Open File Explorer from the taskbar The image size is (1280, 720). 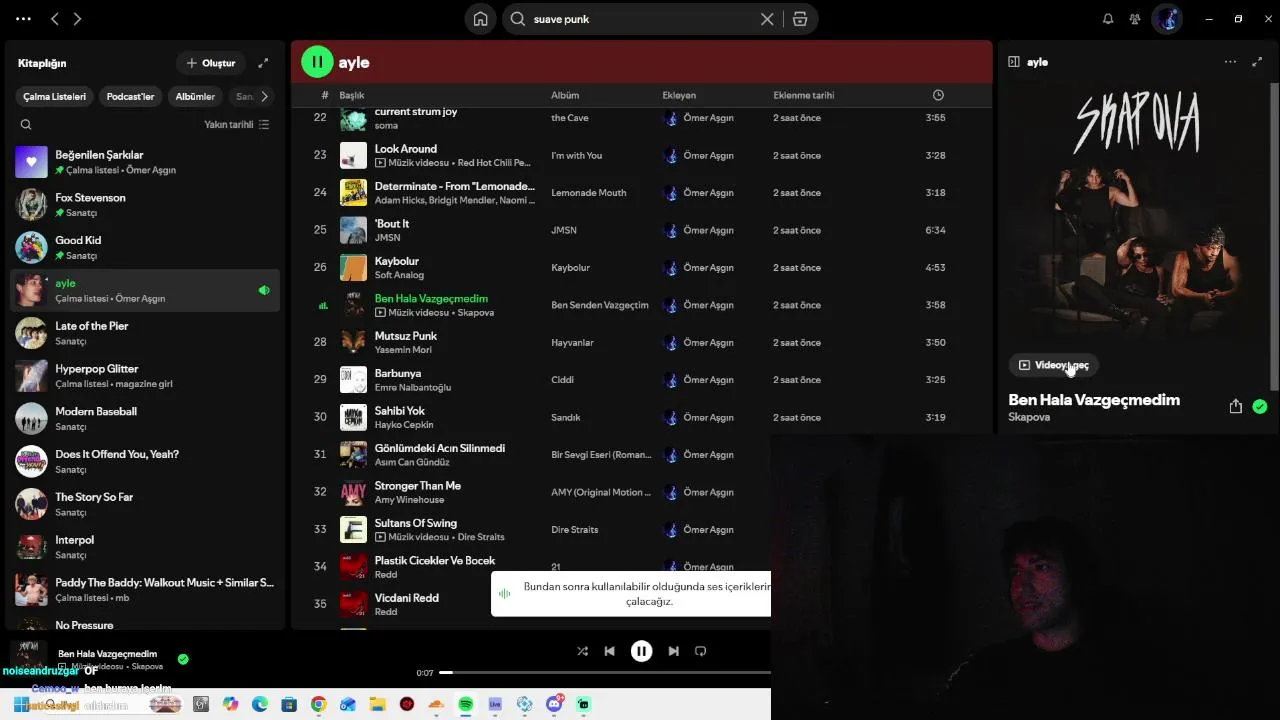pyautogui.click(x=378, y=704)
